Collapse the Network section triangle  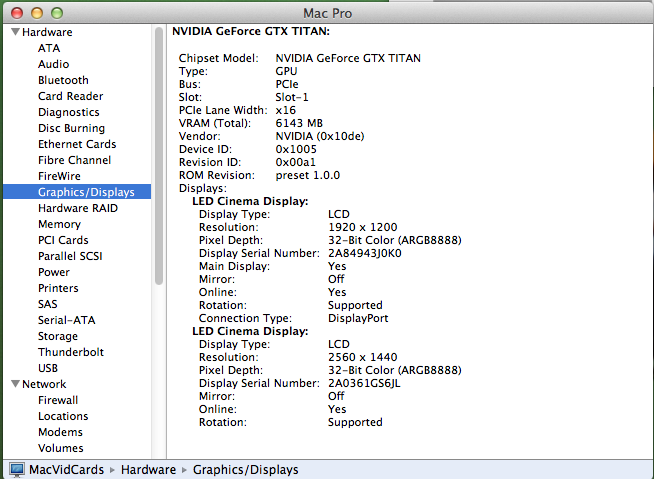(15, 383)
